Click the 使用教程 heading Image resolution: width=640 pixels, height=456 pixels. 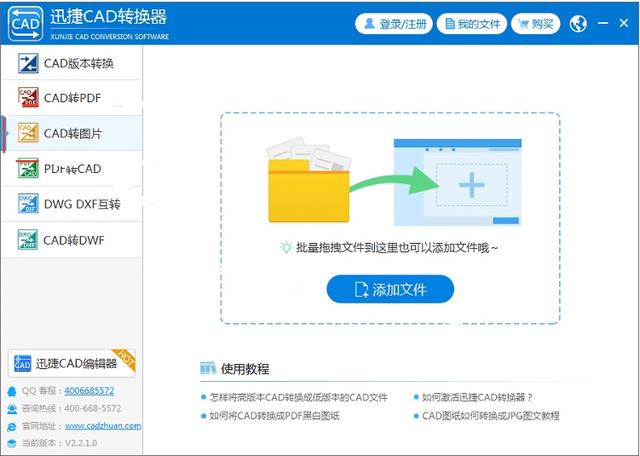click(x=245, y=369)
